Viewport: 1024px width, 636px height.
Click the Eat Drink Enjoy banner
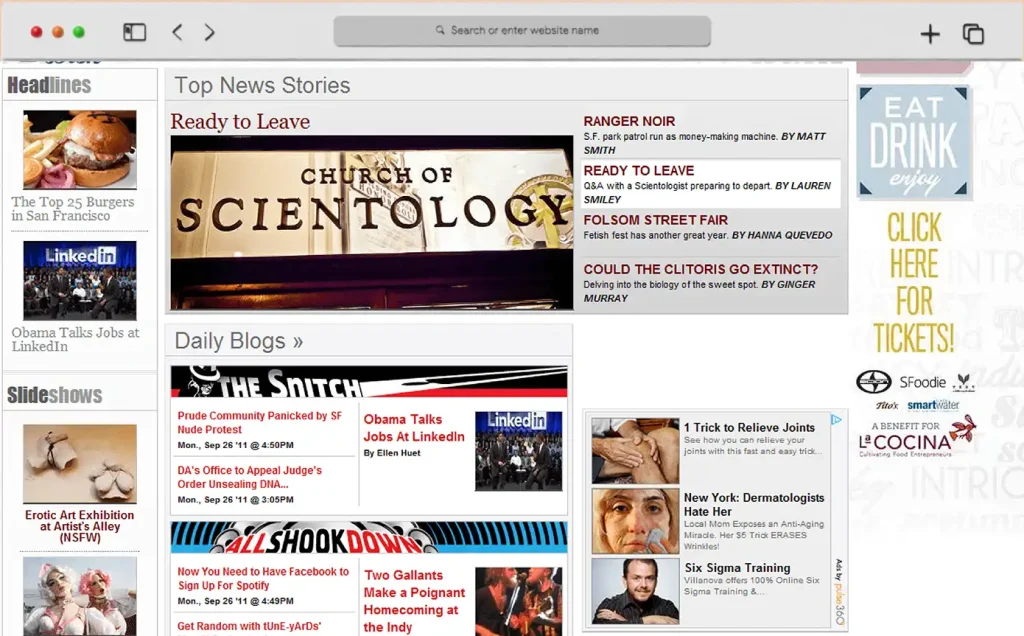(914, 142)
